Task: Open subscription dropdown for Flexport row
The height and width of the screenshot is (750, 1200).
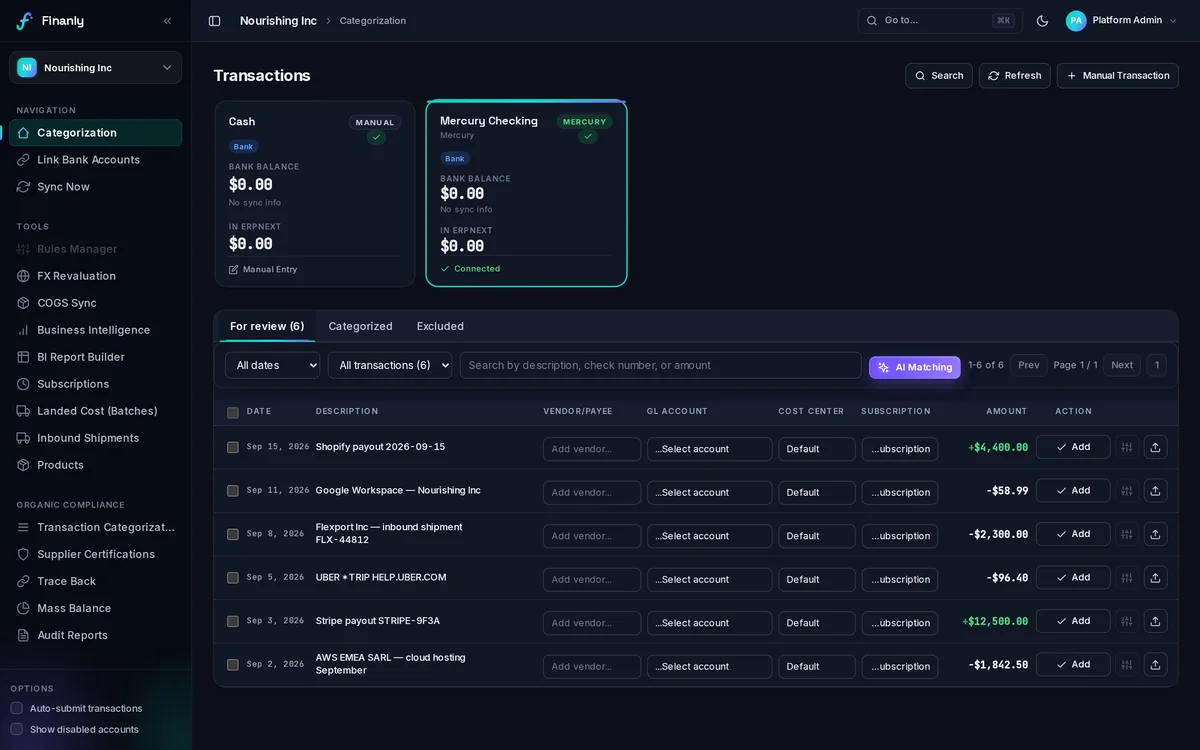Action: 900,536
